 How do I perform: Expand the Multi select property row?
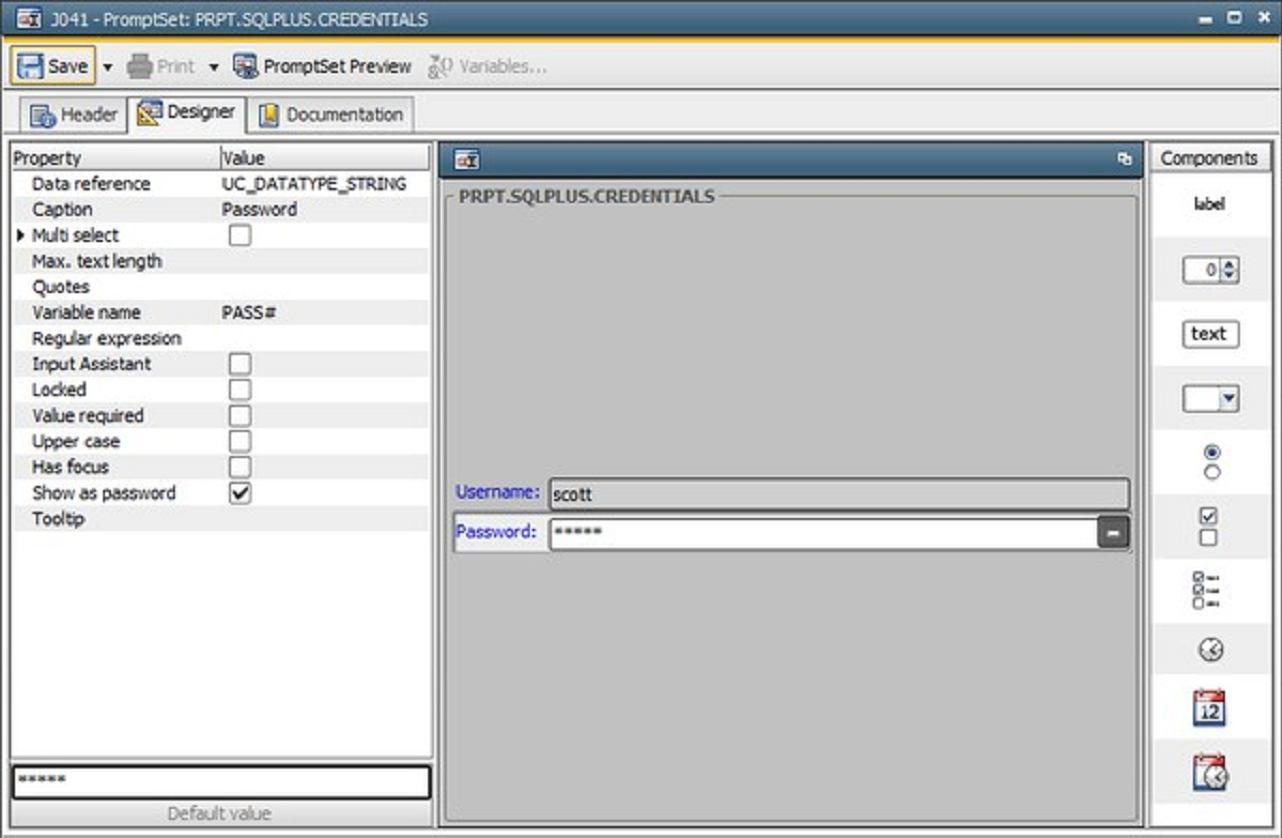pyautogui.click(x=21, y=236)
